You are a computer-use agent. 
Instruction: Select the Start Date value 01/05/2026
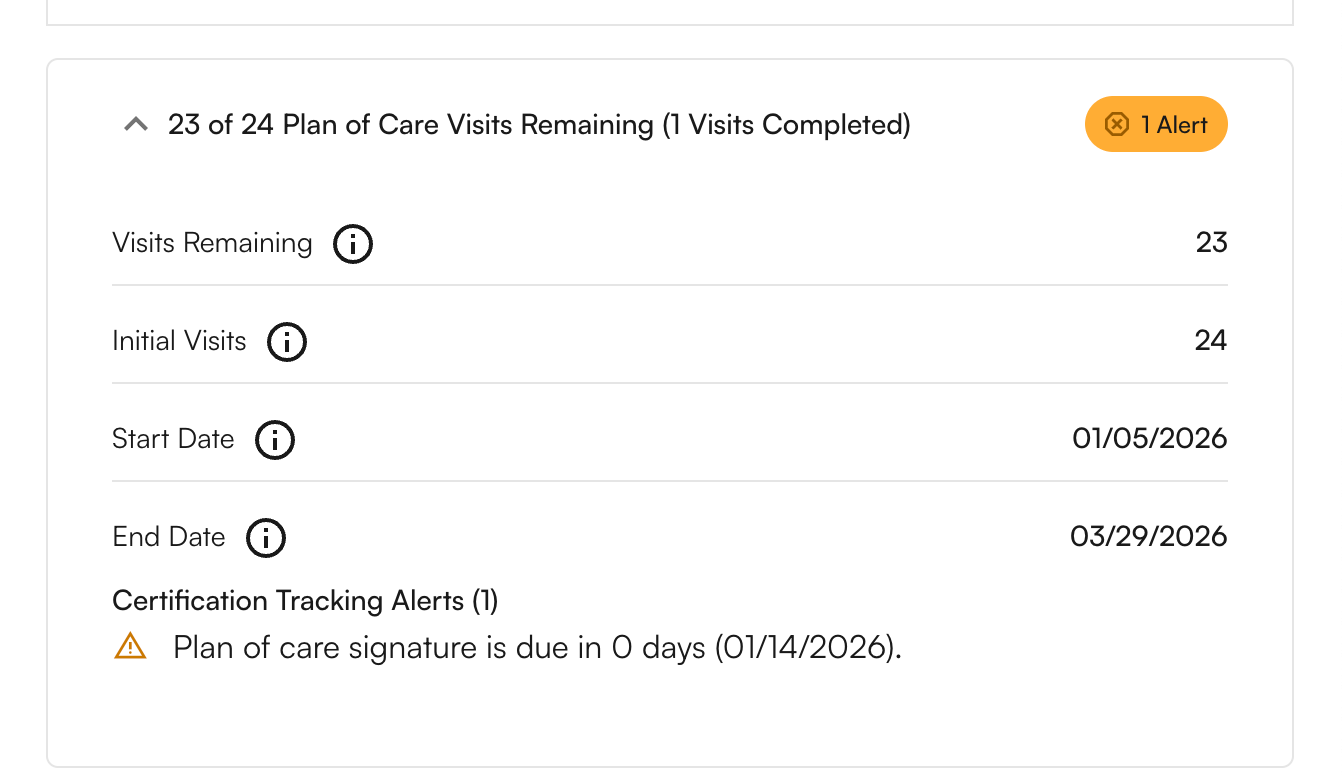point(1149,438)
